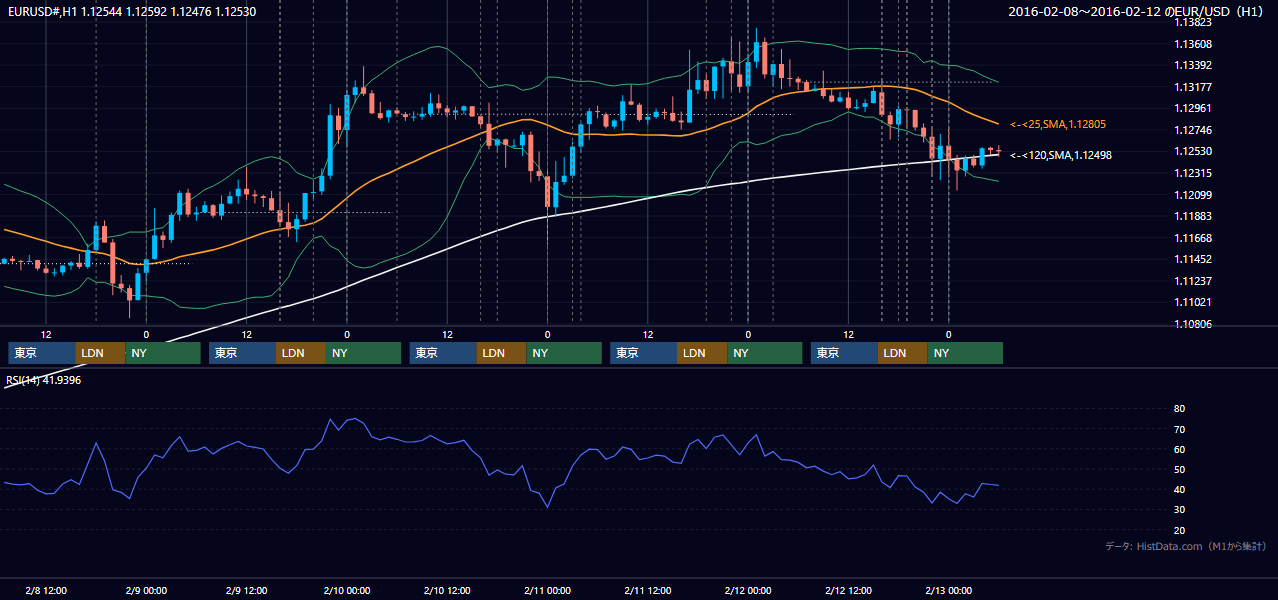Select the 2016-02-08〜2016-02-12 EUR/USD heading
The height and width of the screenshot is (600, 1278).
pyautogui.click(x=1138, y=11)
